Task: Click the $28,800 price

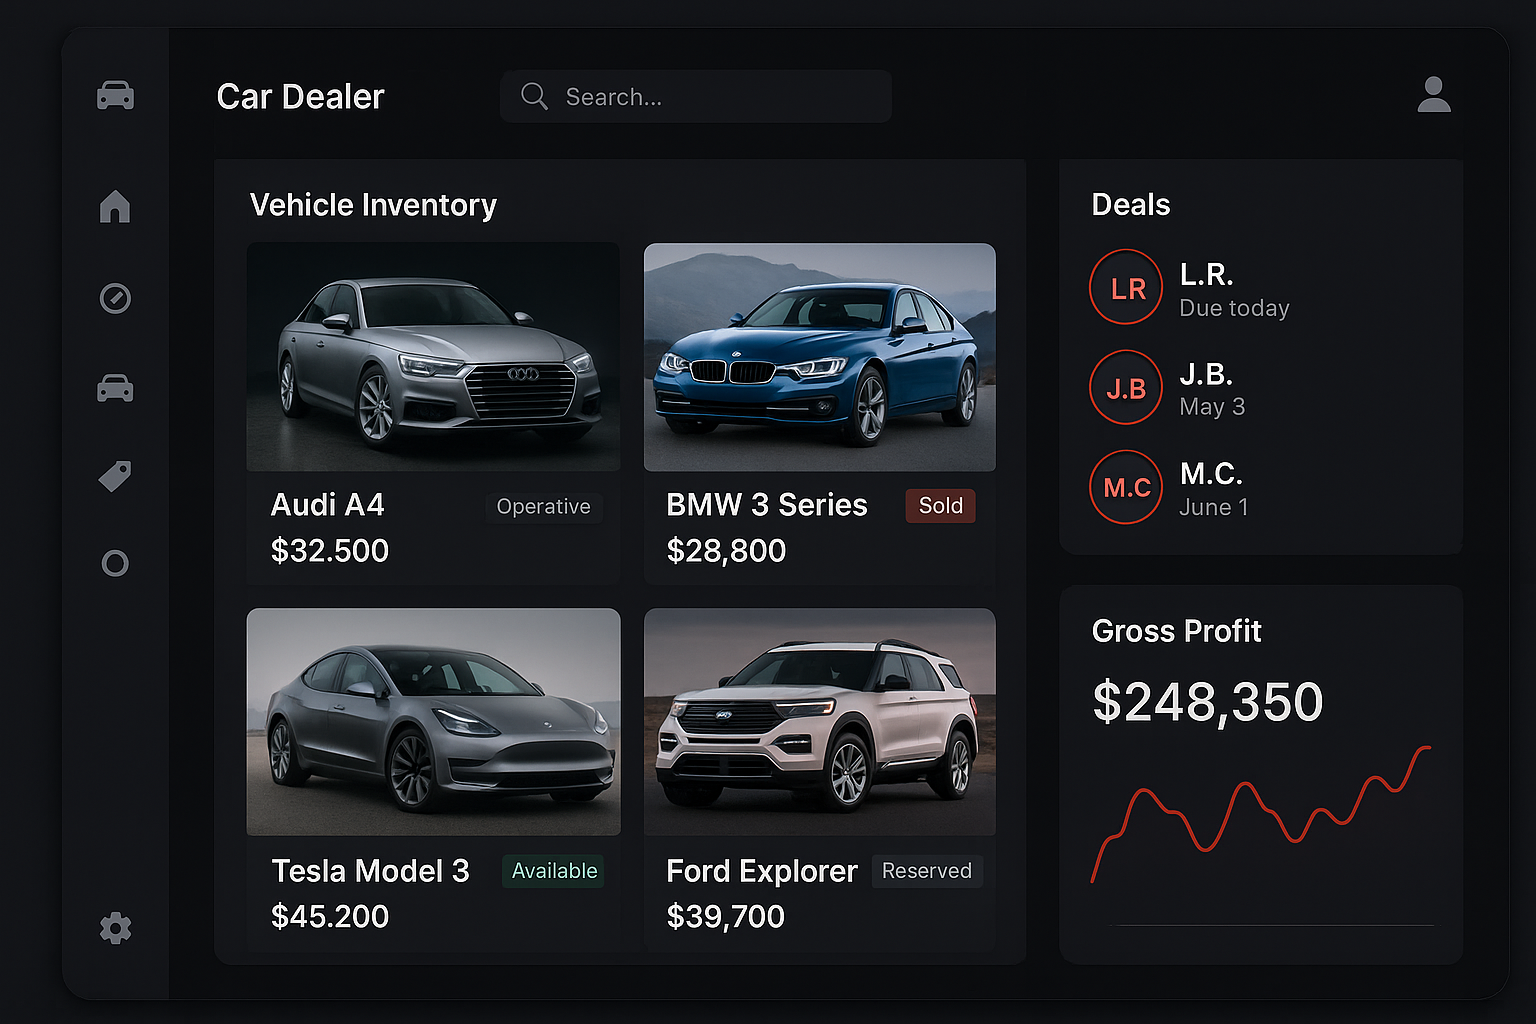Action: point(726,551)
